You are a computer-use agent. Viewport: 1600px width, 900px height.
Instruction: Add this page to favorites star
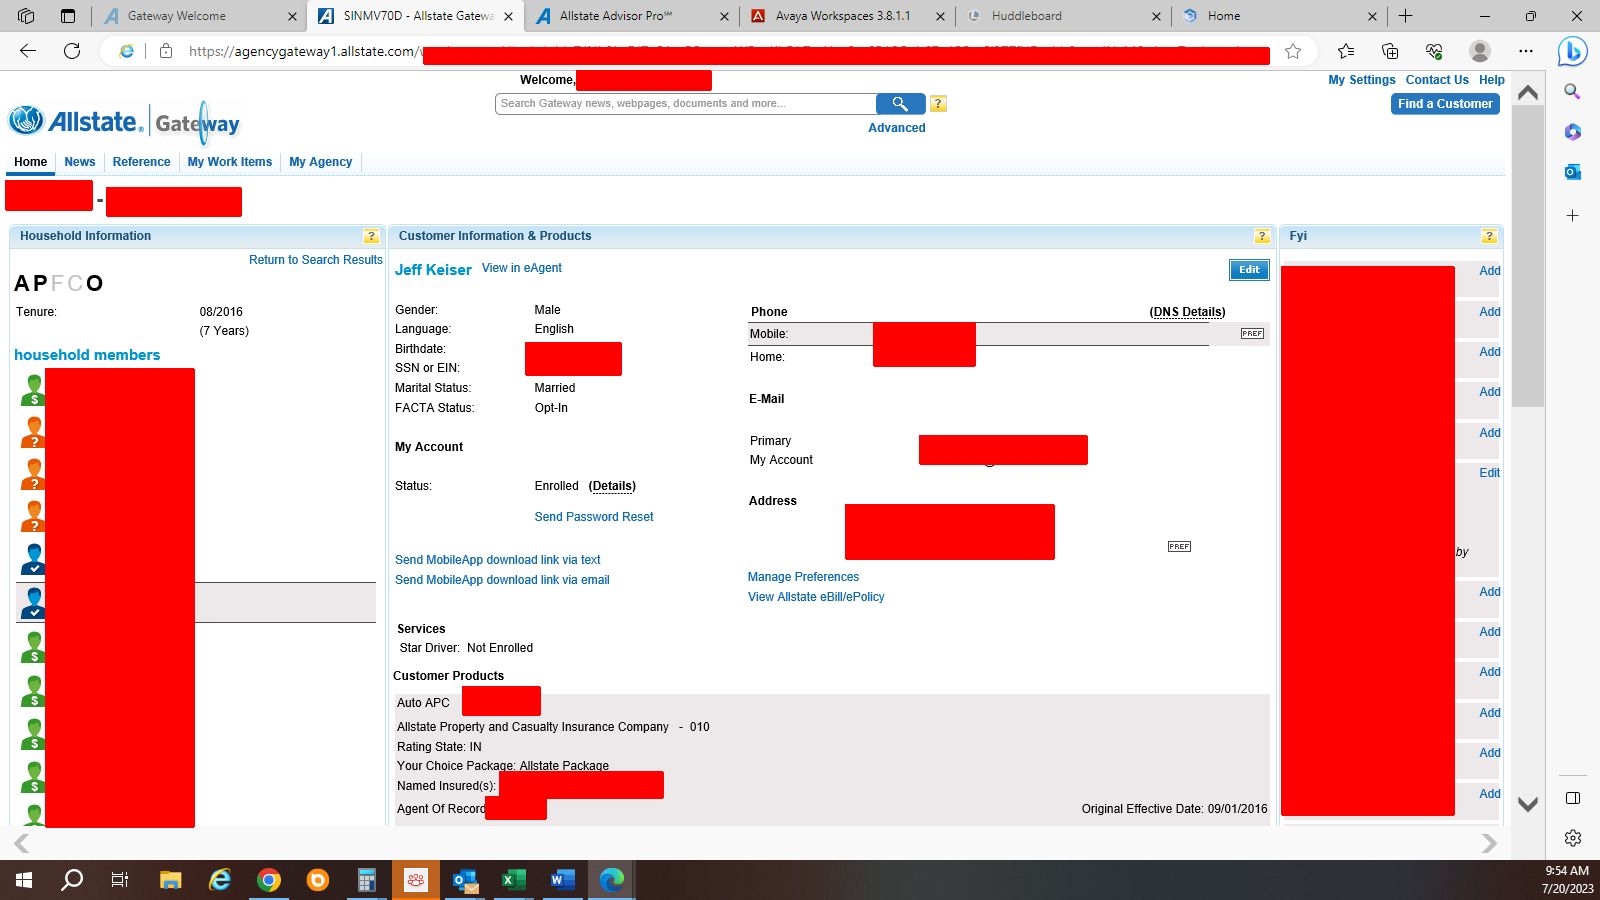(1293, 51)
